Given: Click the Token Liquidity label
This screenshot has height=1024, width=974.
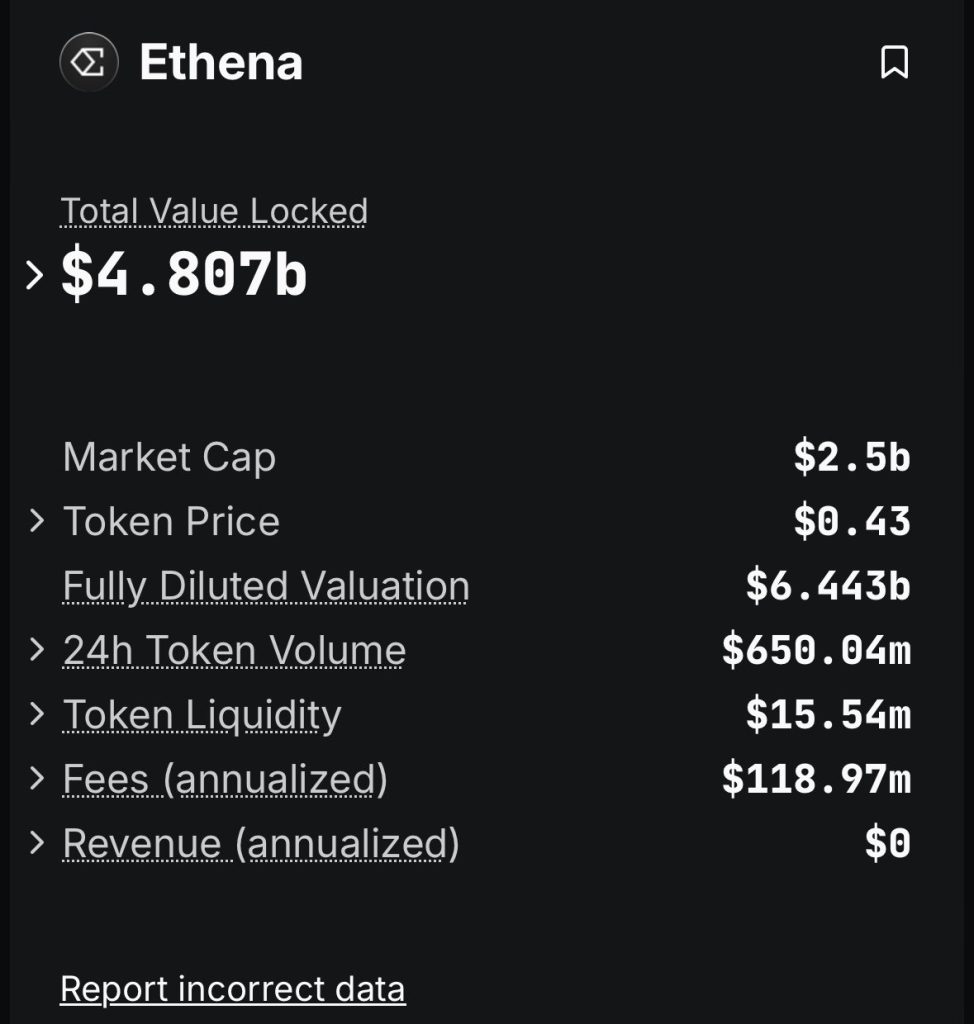Looking at the screenshot, I should coord(202,714).
